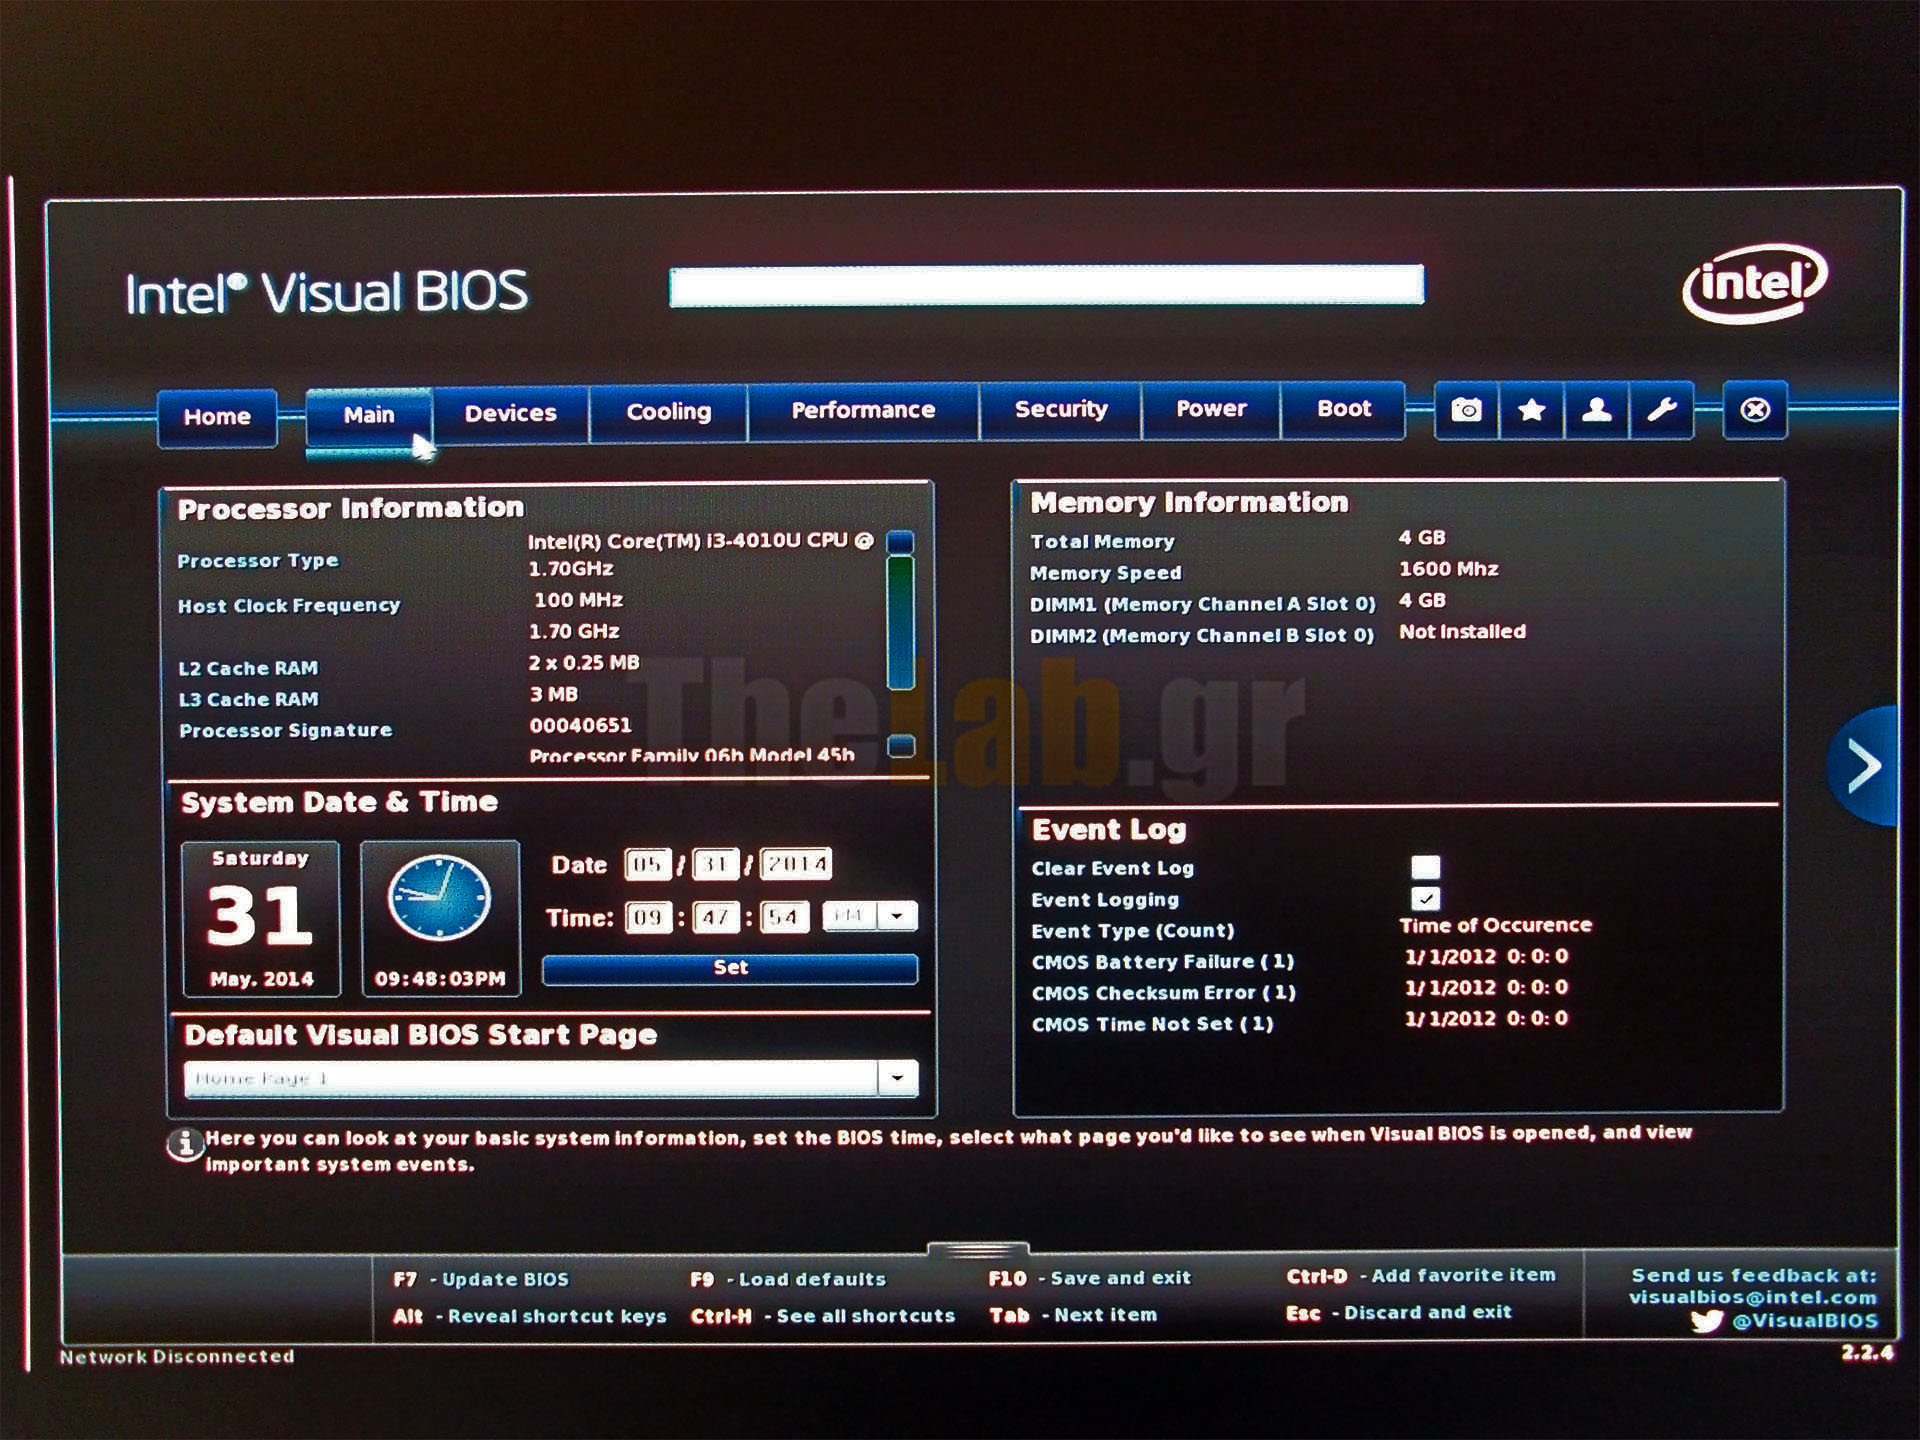Click the Processor Information scrollbar

(900, 625)
